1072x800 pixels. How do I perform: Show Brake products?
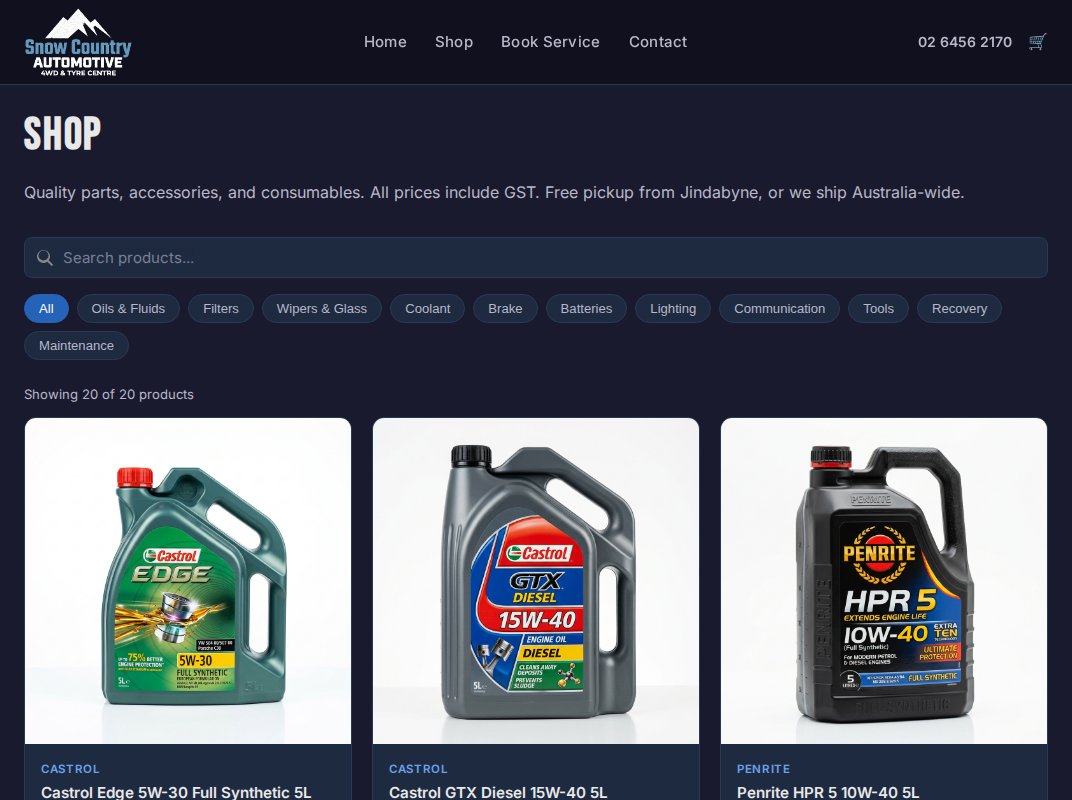coord(505,308)
